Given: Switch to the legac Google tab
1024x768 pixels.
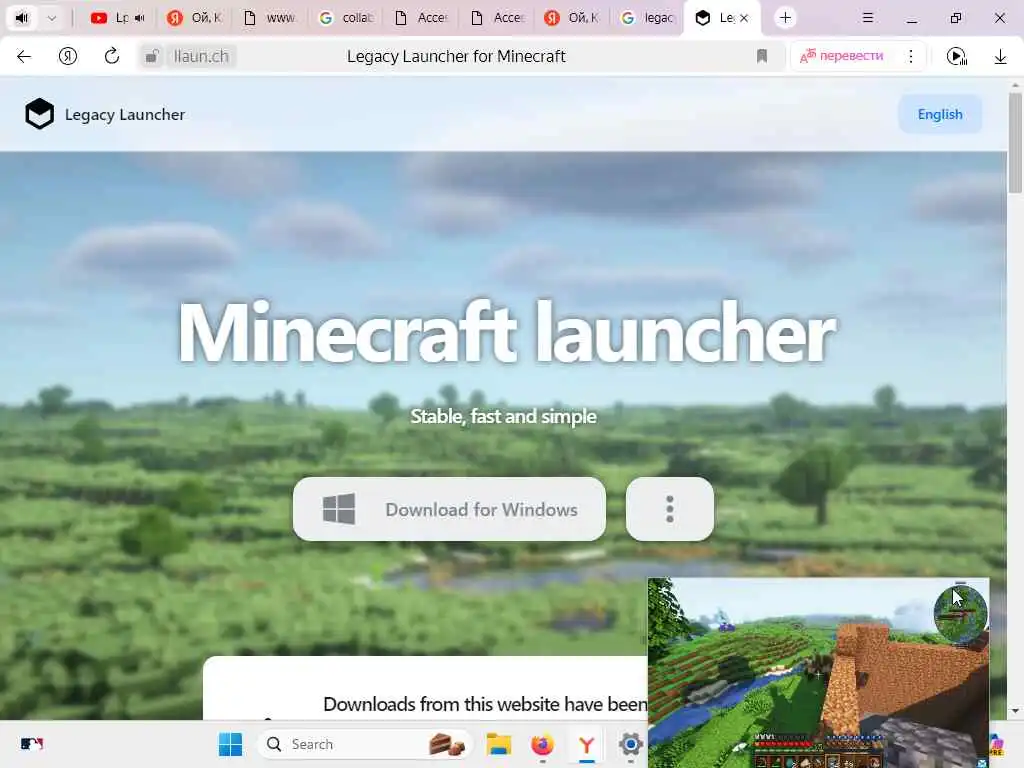Looking at the screenshot, I should (x=647, y=18).
